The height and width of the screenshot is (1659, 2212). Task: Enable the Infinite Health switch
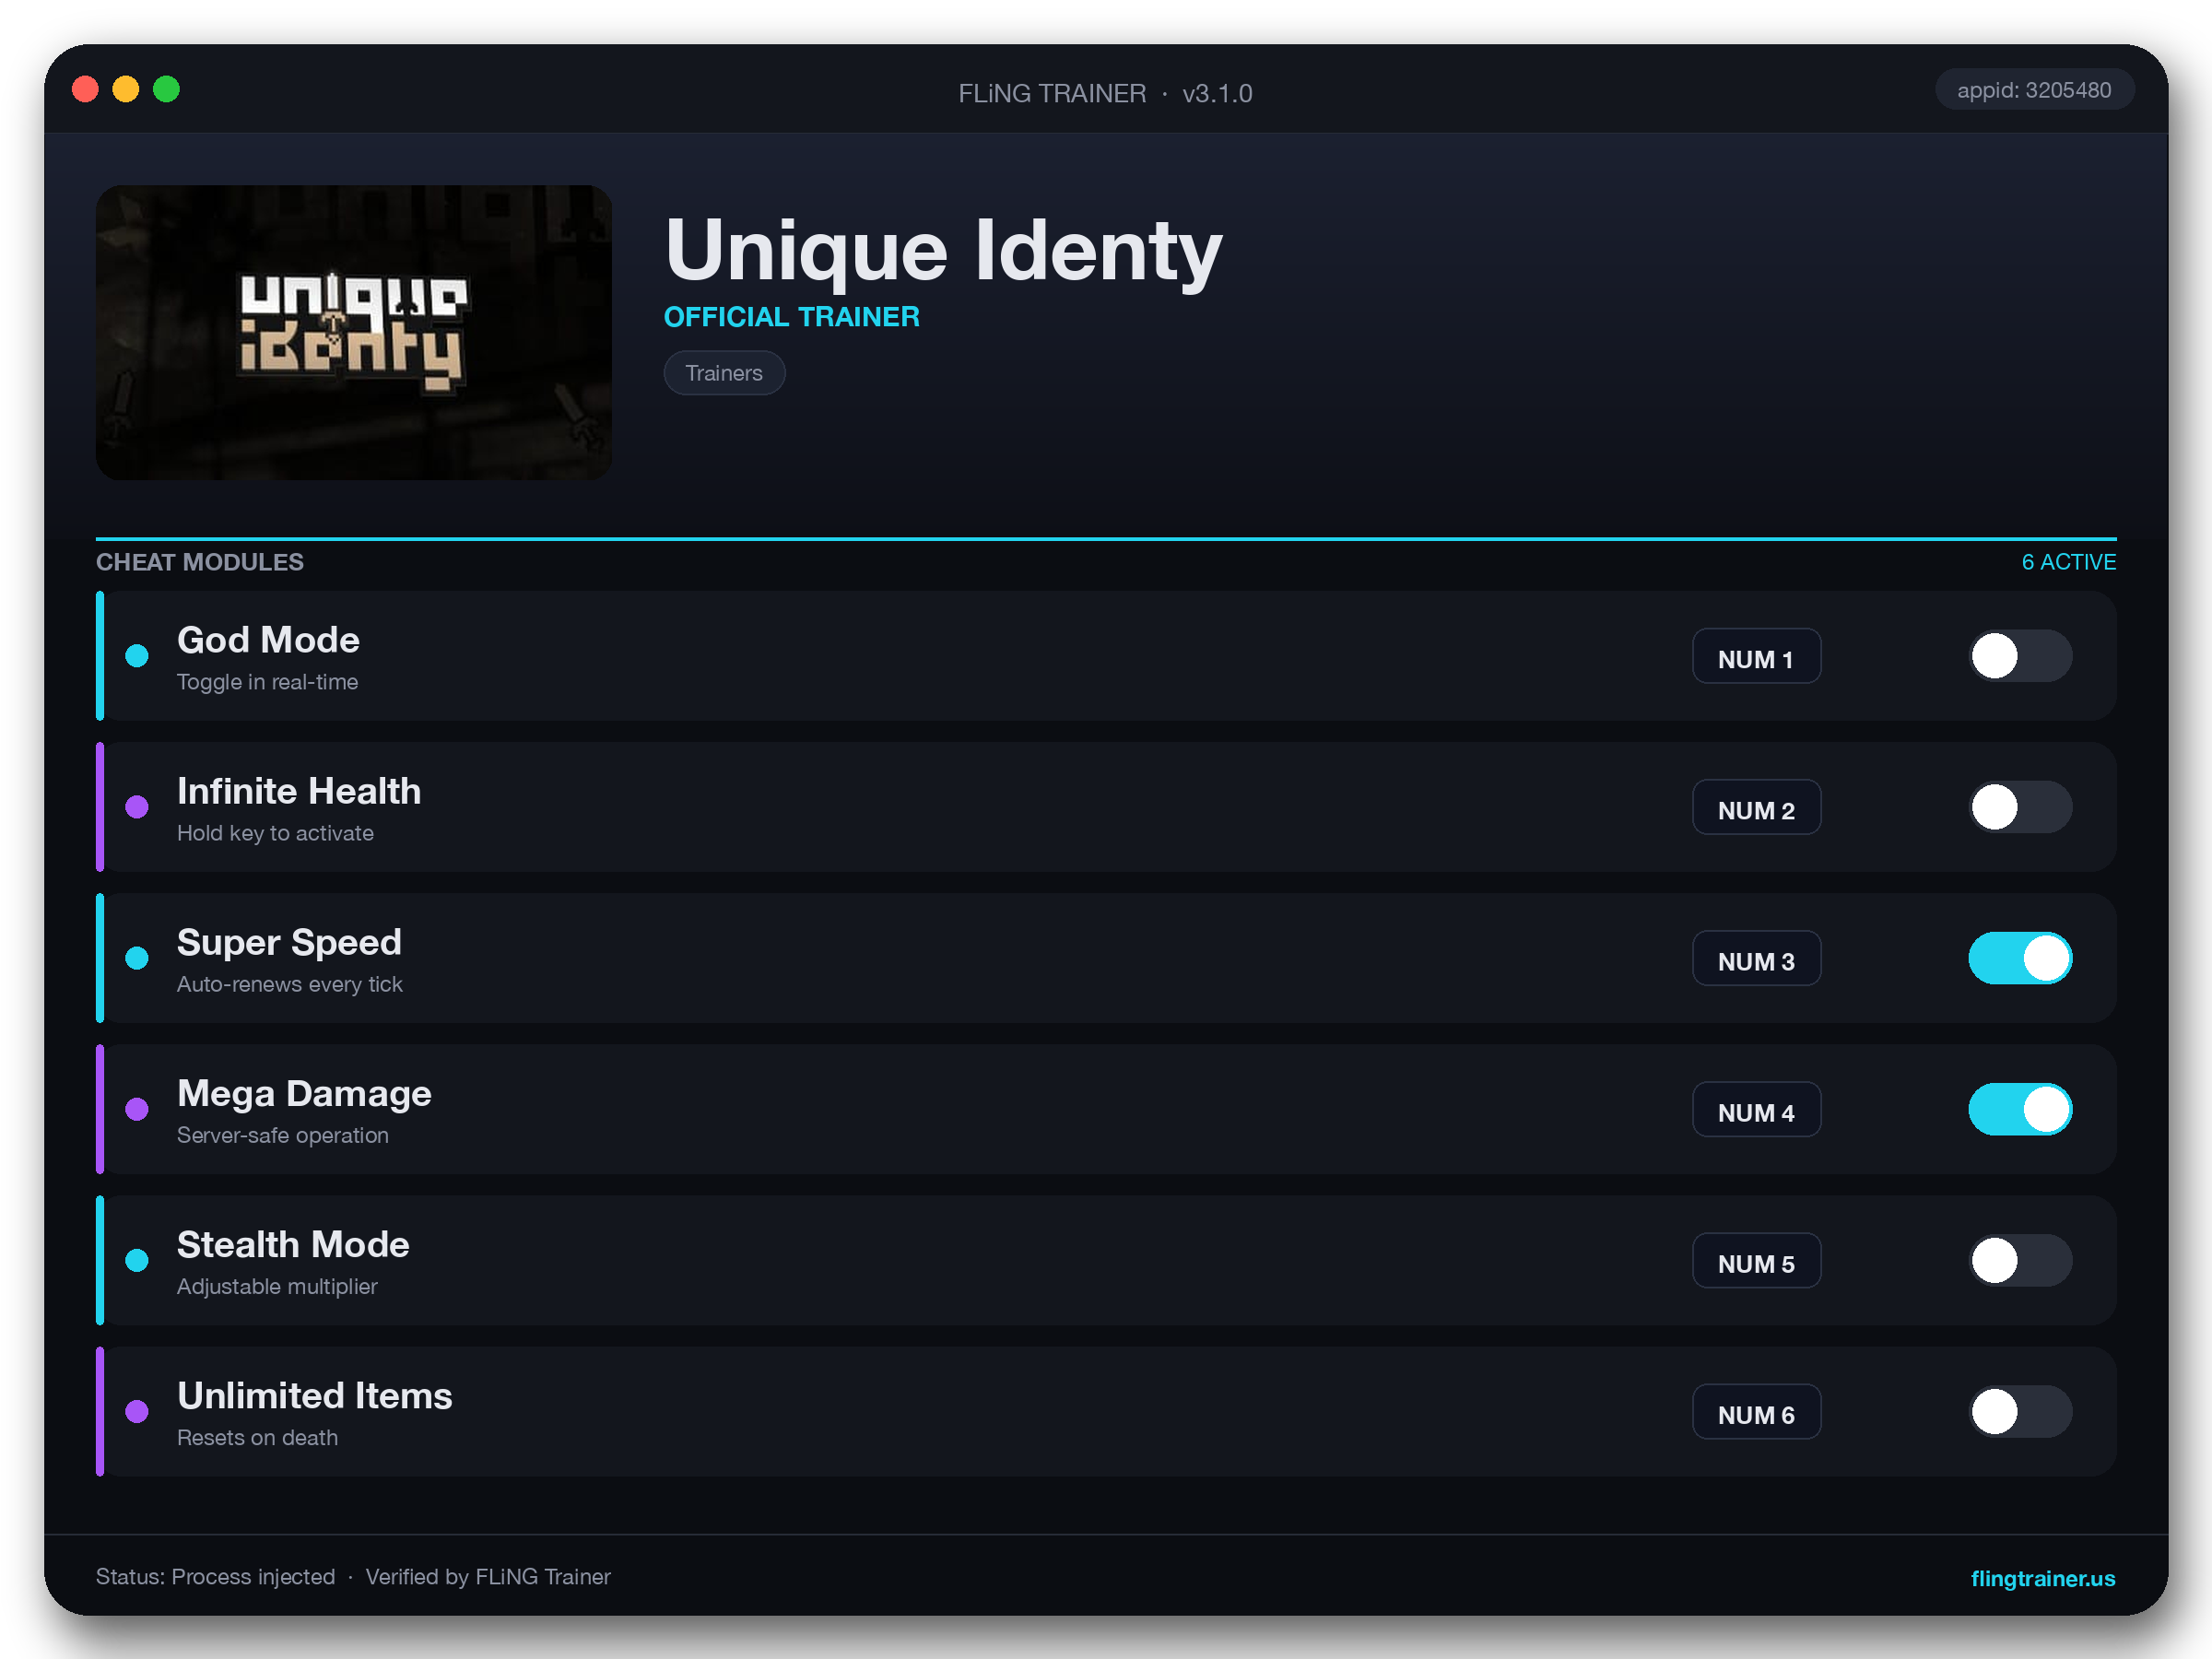coord(2020,807)
